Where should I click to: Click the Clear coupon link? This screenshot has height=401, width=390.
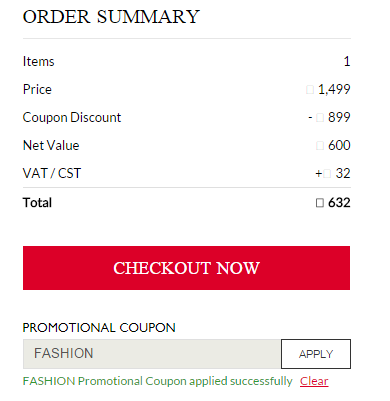pyautogui.click(x=314, y=381)
